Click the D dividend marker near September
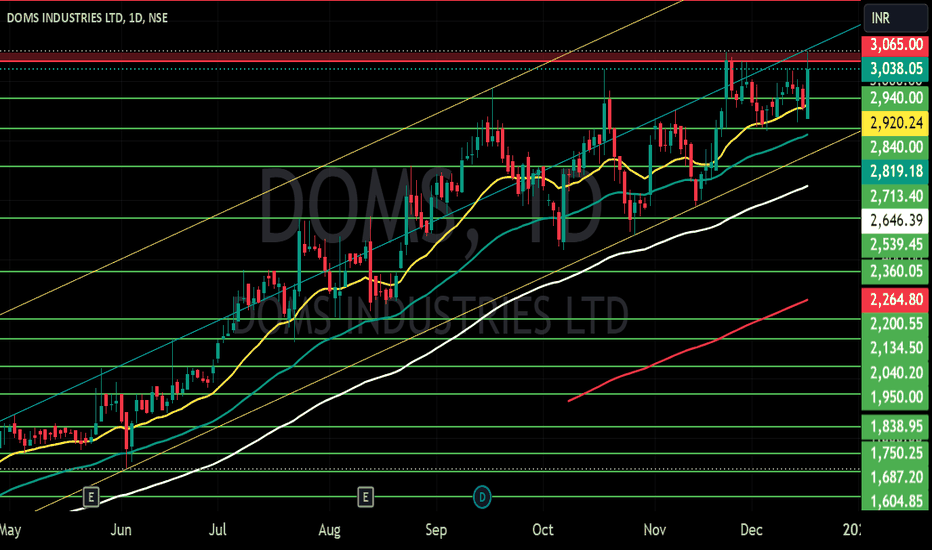932x550 pixels. (482, 496)
